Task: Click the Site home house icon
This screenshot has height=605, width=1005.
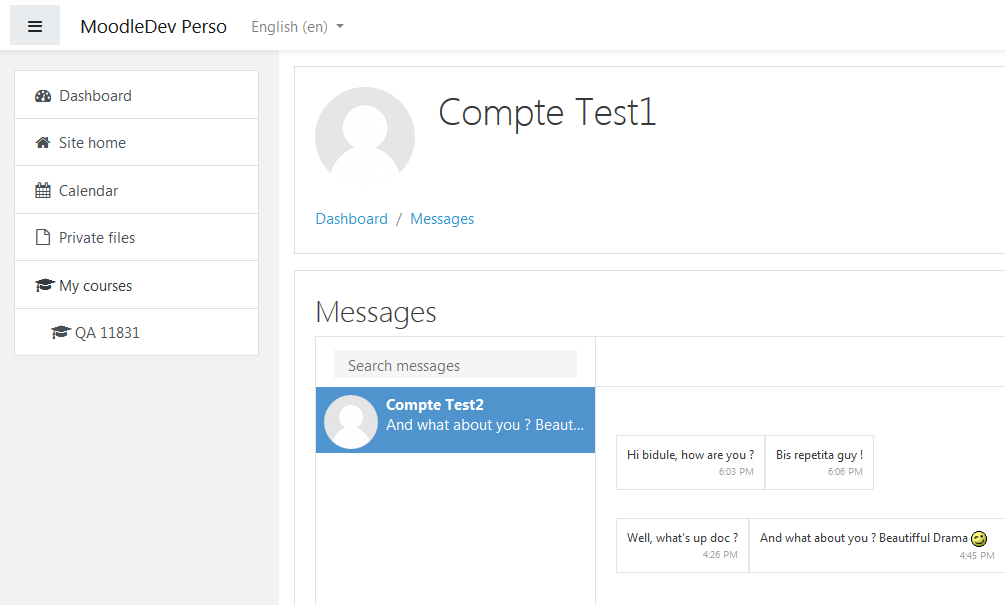Action: [x=43, y=143]
